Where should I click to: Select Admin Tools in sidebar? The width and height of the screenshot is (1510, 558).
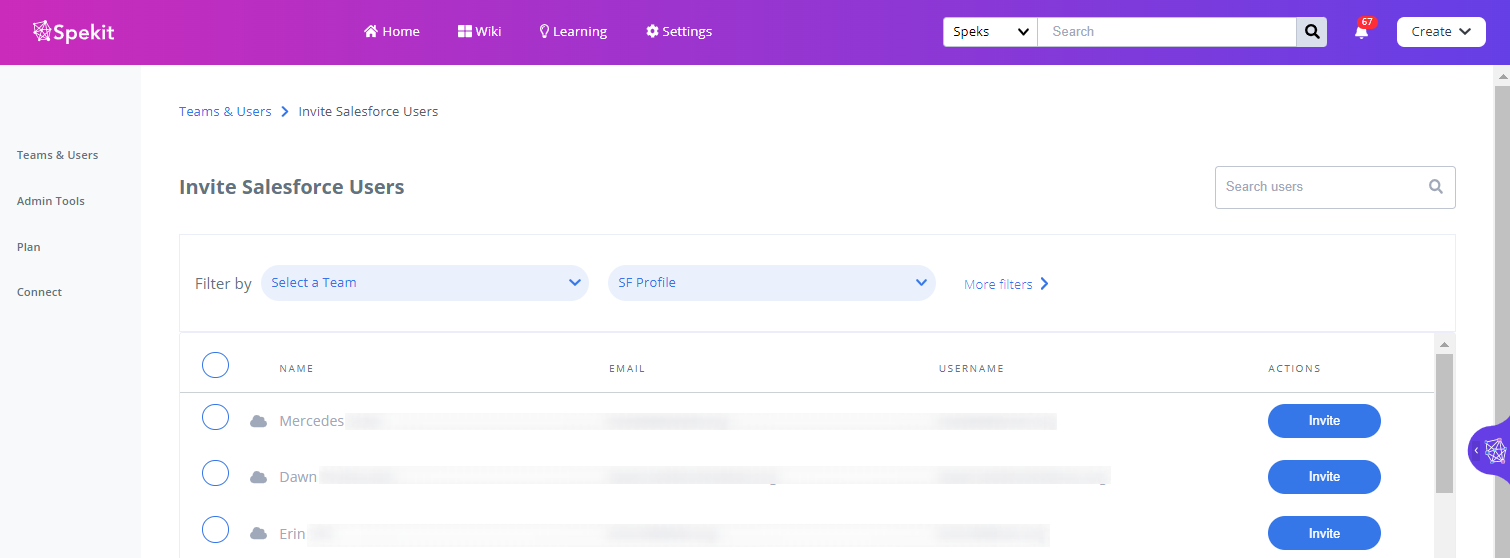(x=51, y=201)
